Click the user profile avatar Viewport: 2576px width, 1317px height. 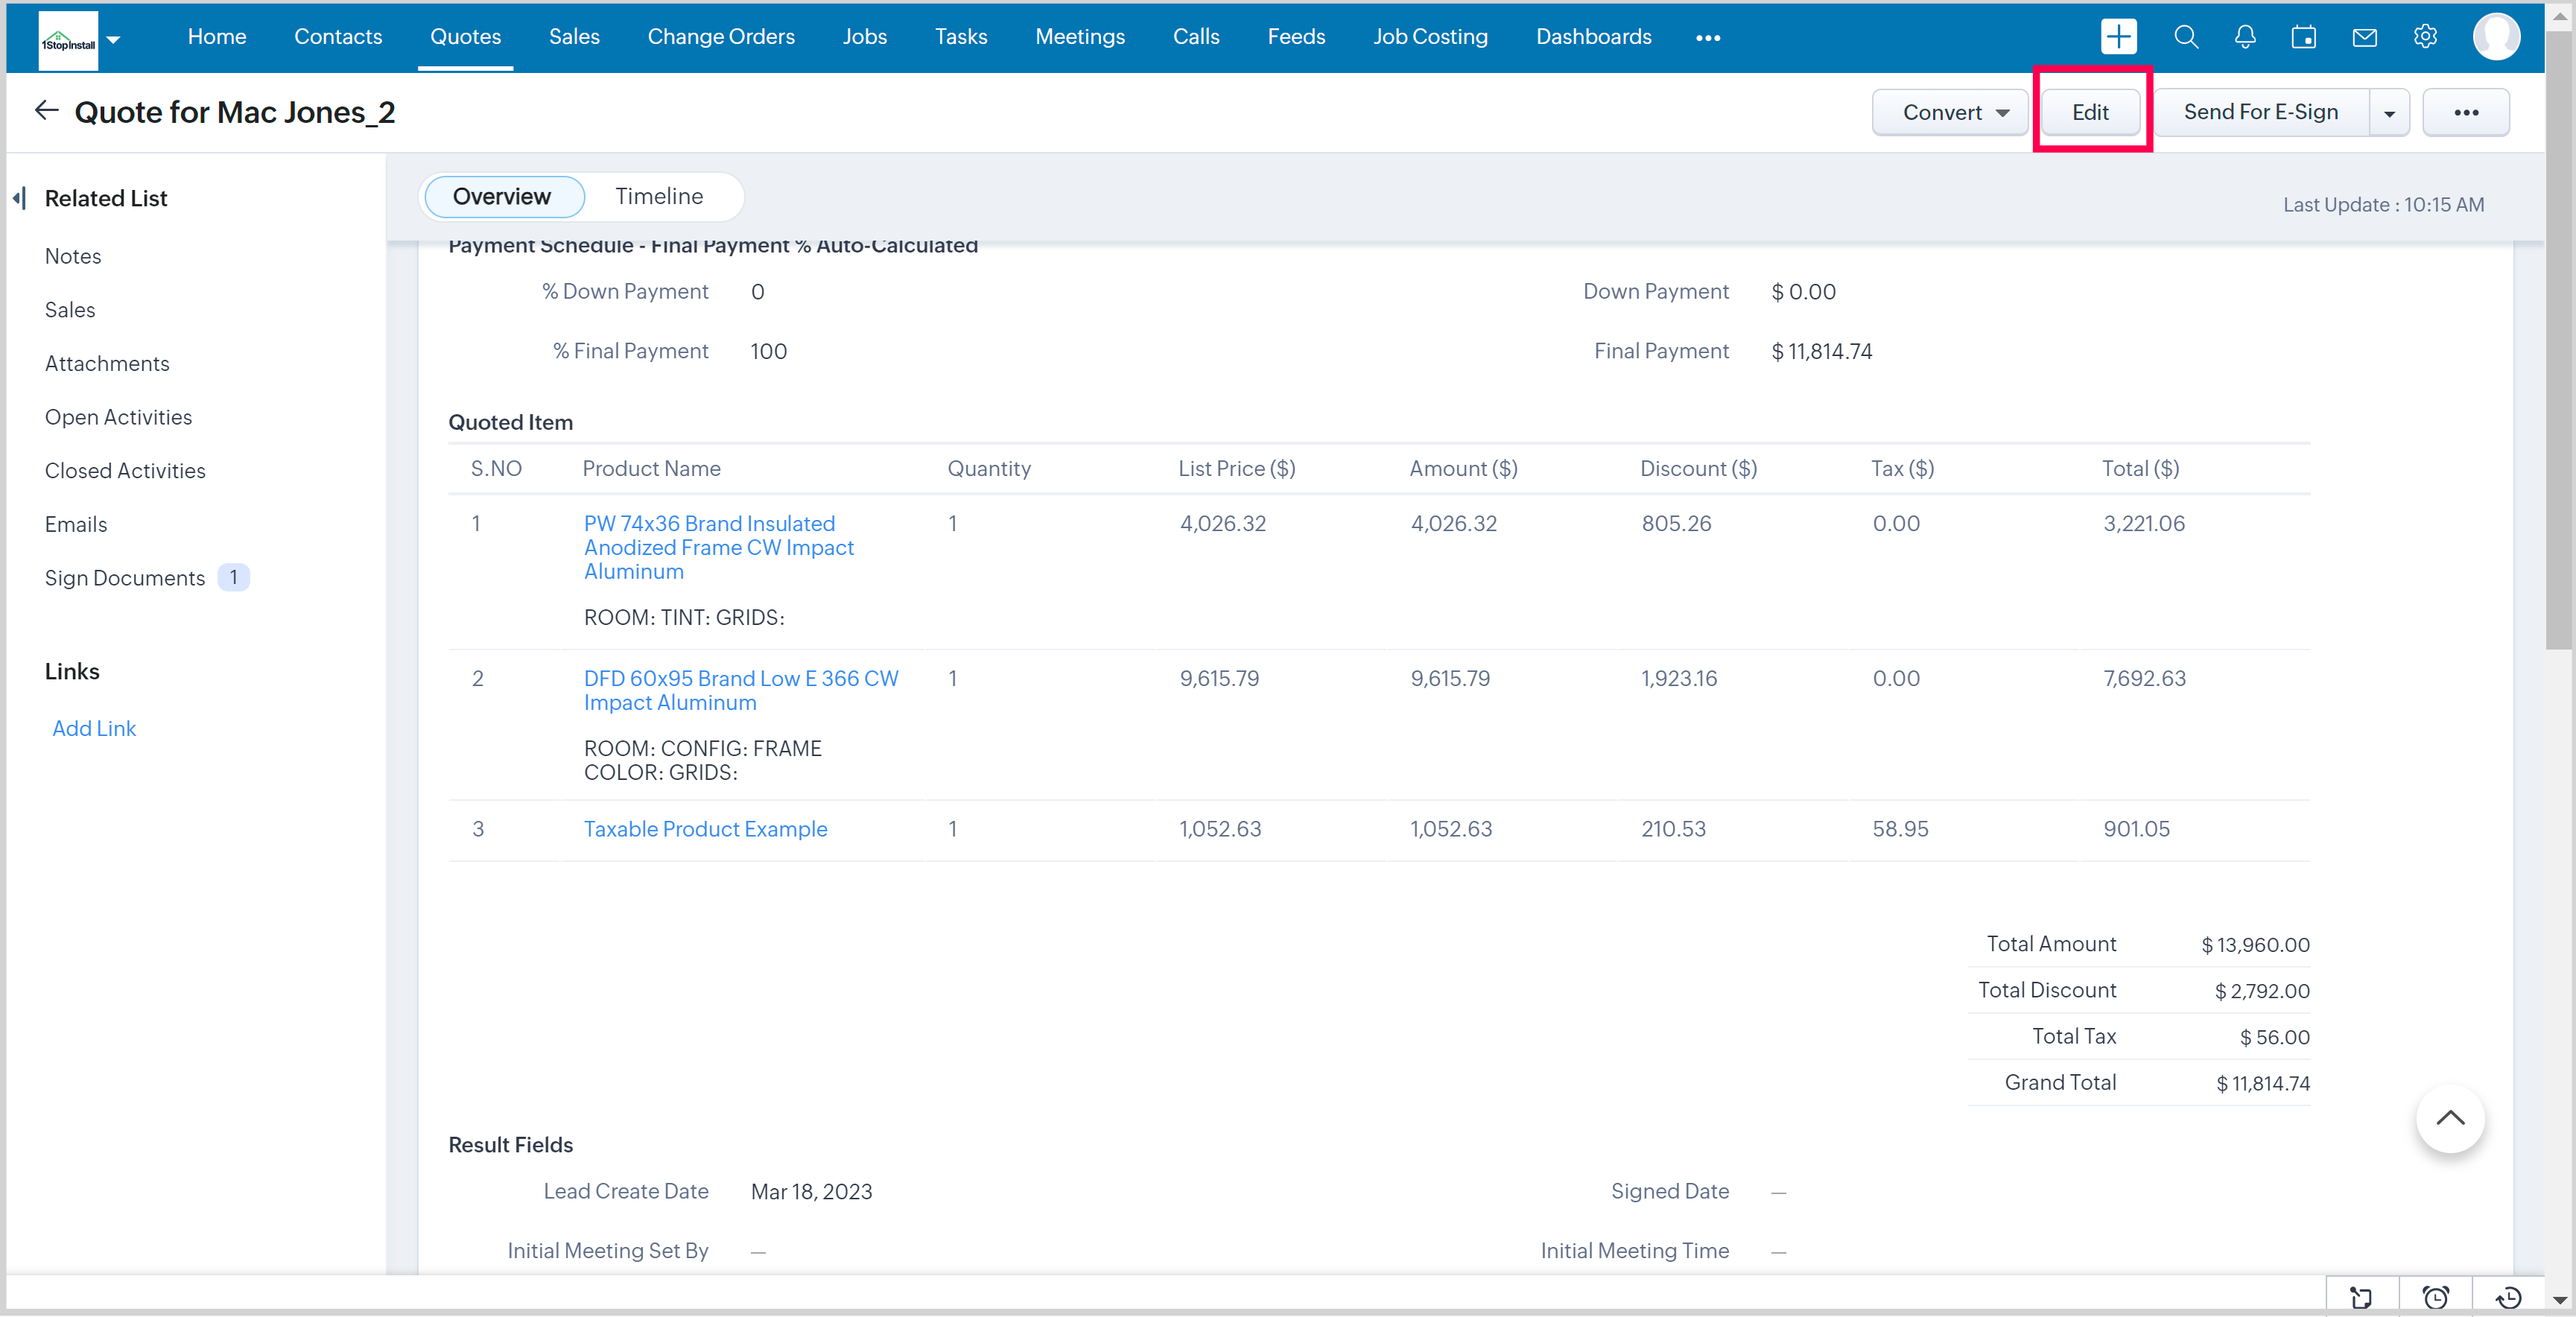click(x=2496, y=37)
